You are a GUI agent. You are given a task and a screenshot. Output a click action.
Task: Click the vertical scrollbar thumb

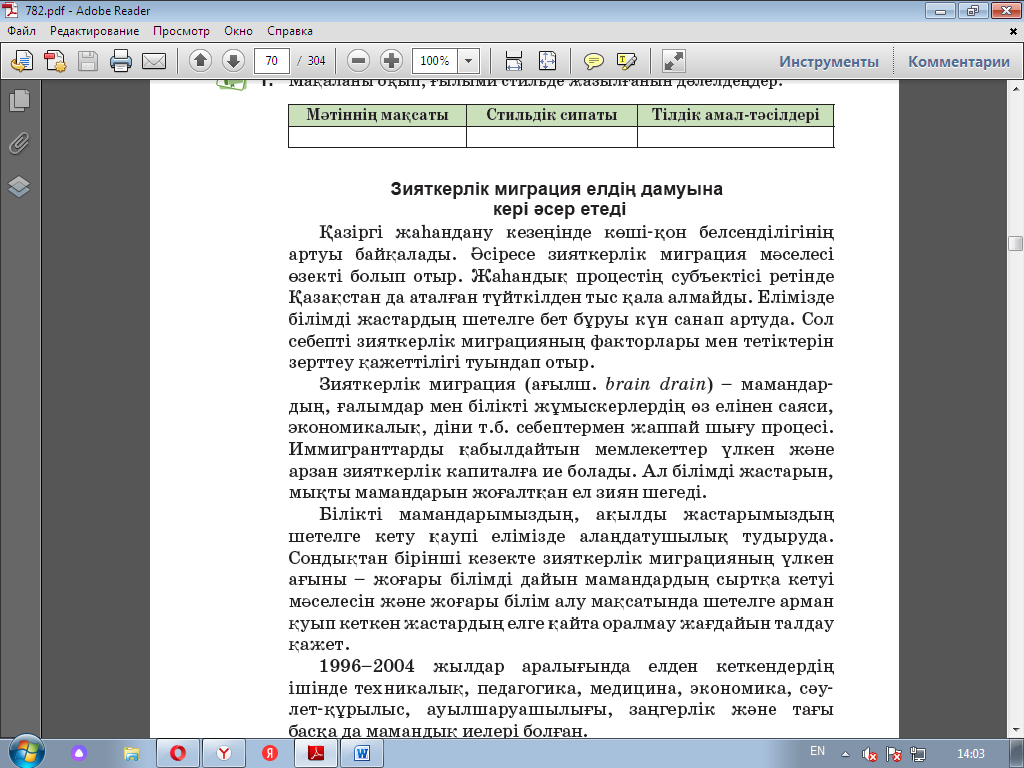point(1016,243)
